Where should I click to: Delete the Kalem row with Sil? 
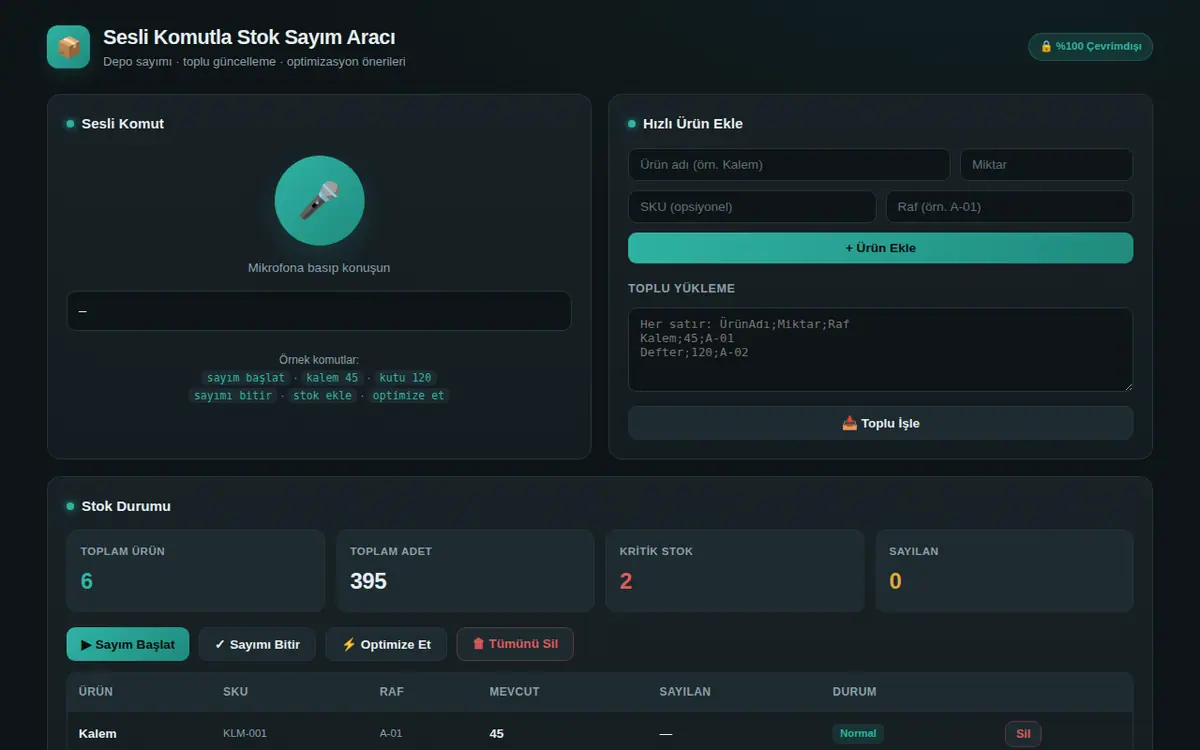pos(1023,734)
